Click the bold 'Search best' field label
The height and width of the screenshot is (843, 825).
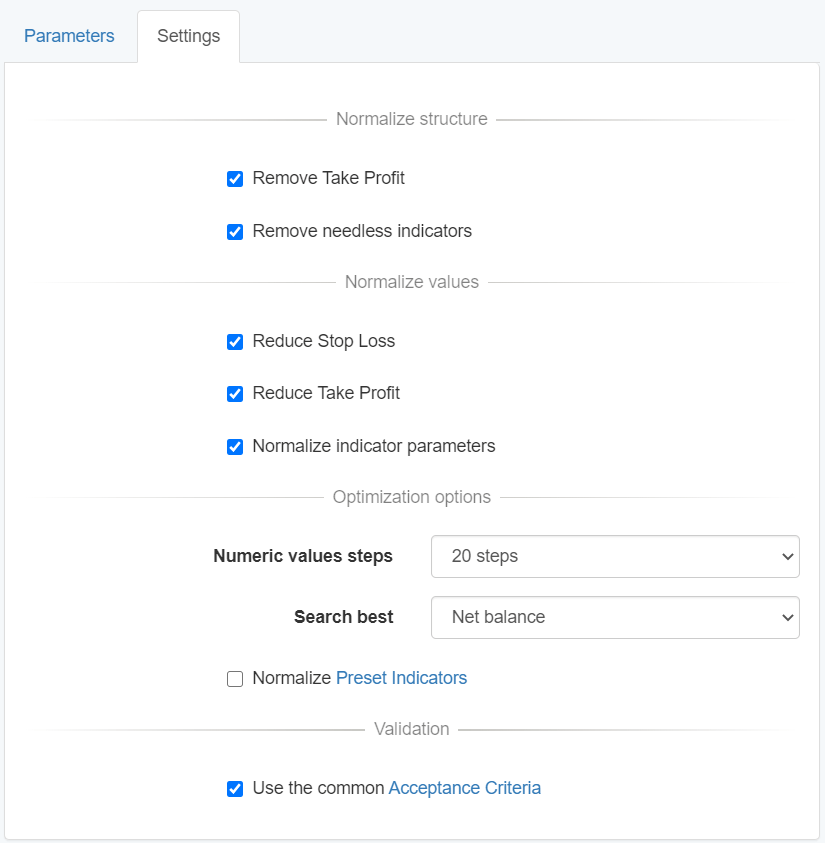click(x=343, y=617)
